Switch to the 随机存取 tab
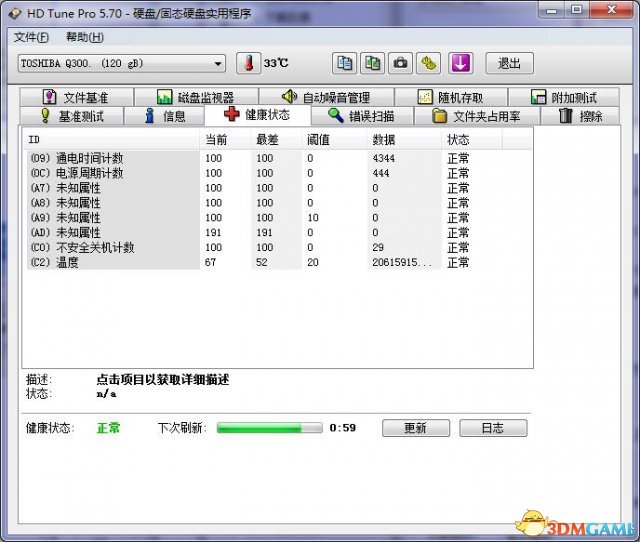The height and width of the screenshot is (542, 640). click(451, 97)
